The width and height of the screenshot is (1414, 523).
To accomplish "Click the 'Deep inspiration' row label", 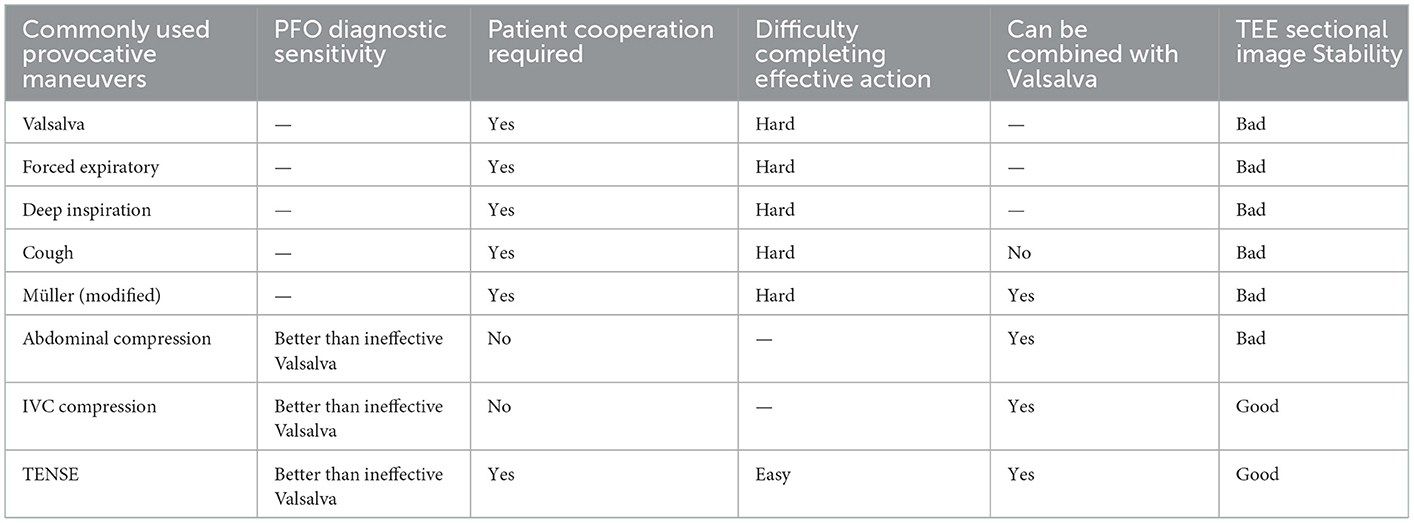I will (x=87, y=210).
